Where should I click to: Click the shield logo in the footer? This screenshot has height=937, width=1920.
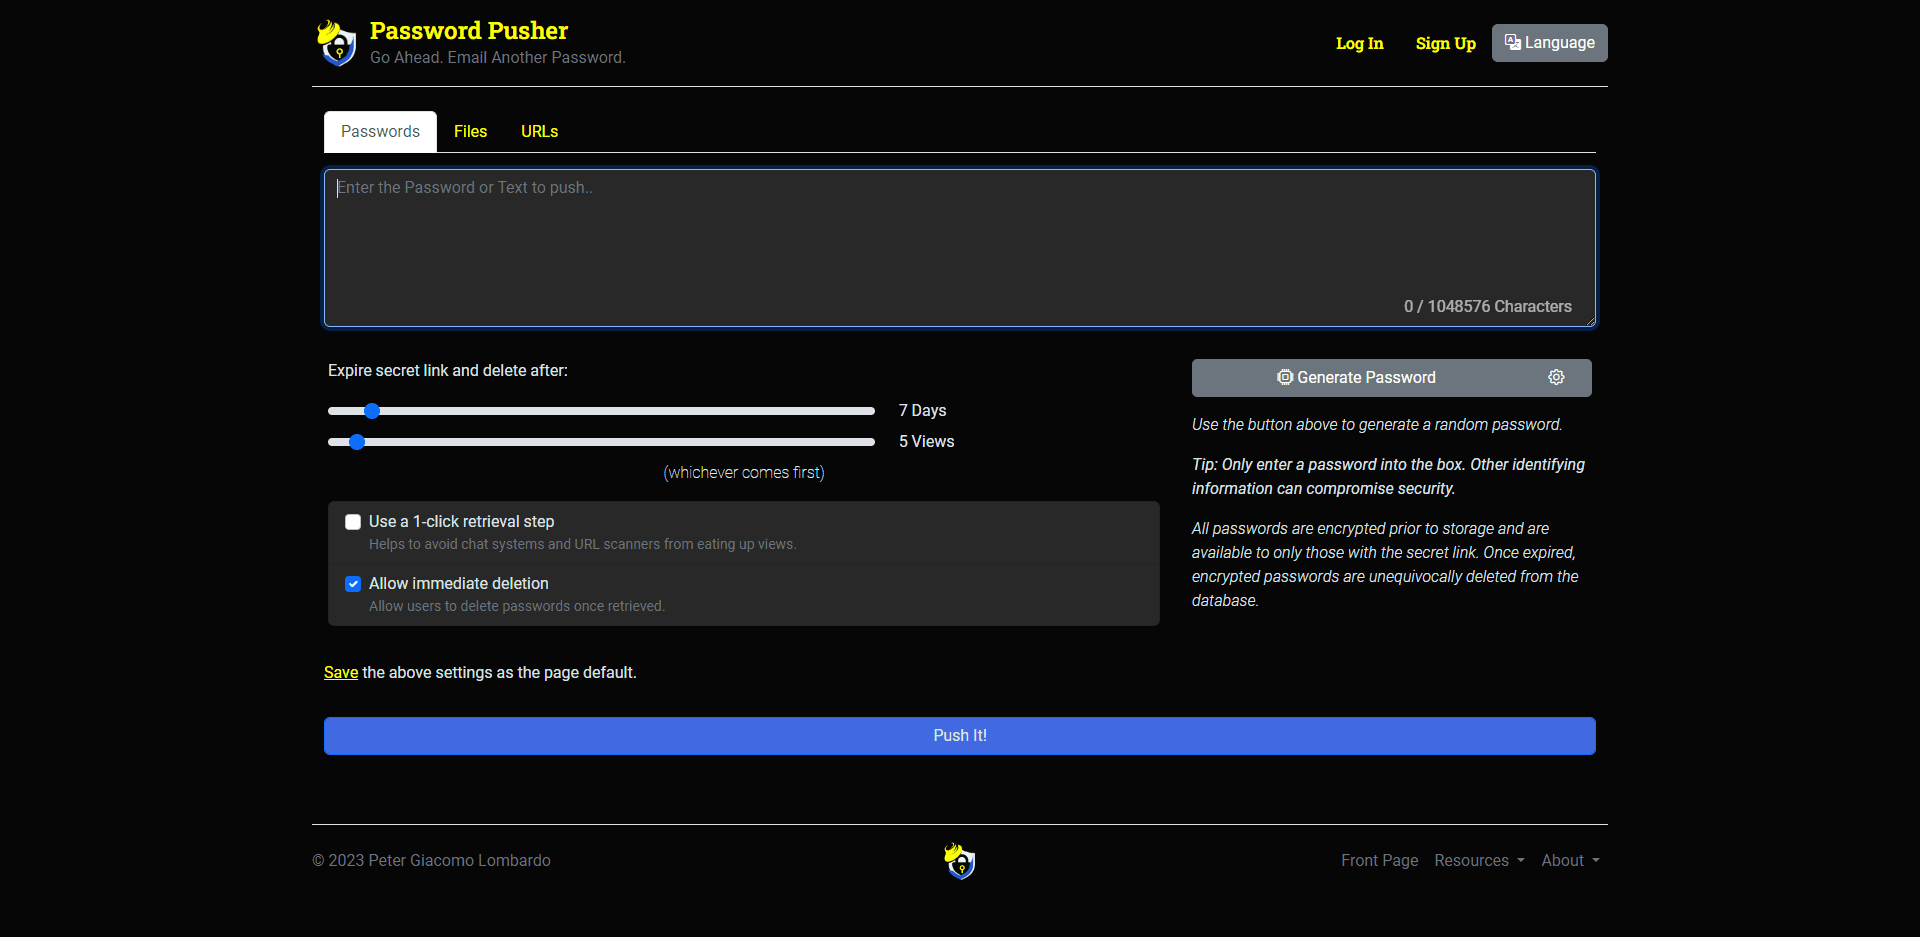[959, 861]
